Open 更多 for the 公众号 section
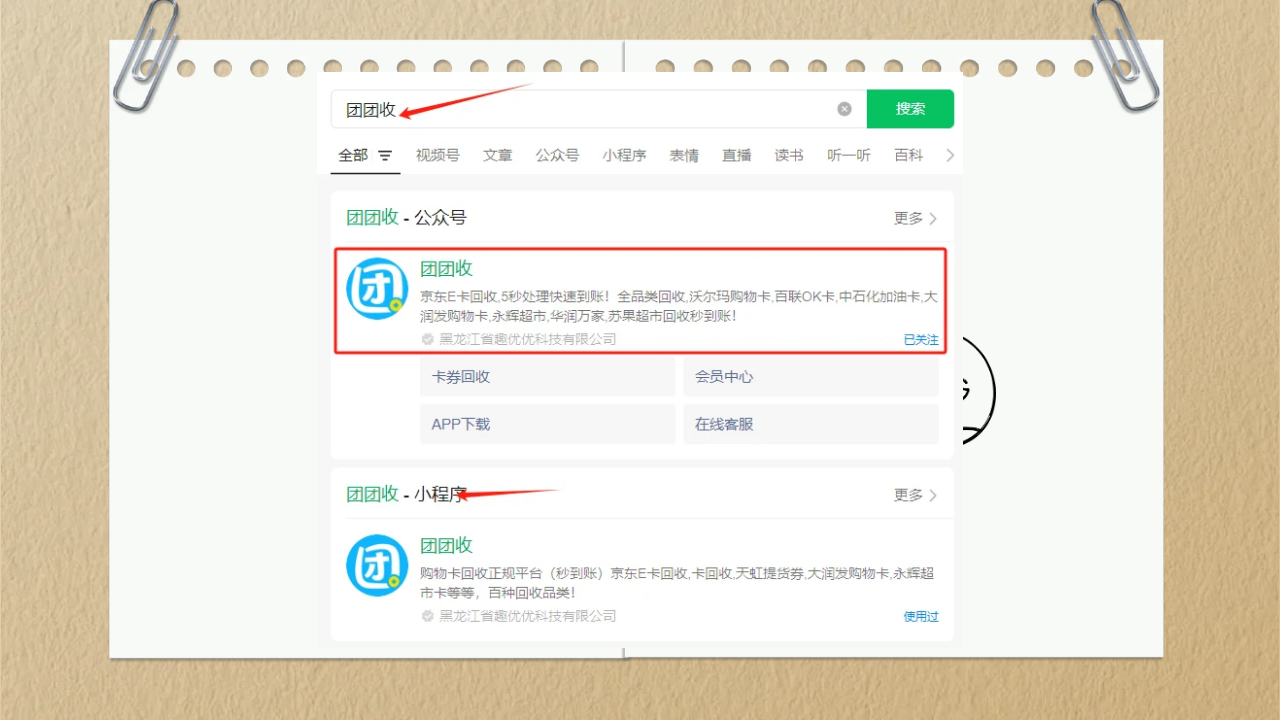1280x720 pixels. pyautogui.click(x=915, y=218)
